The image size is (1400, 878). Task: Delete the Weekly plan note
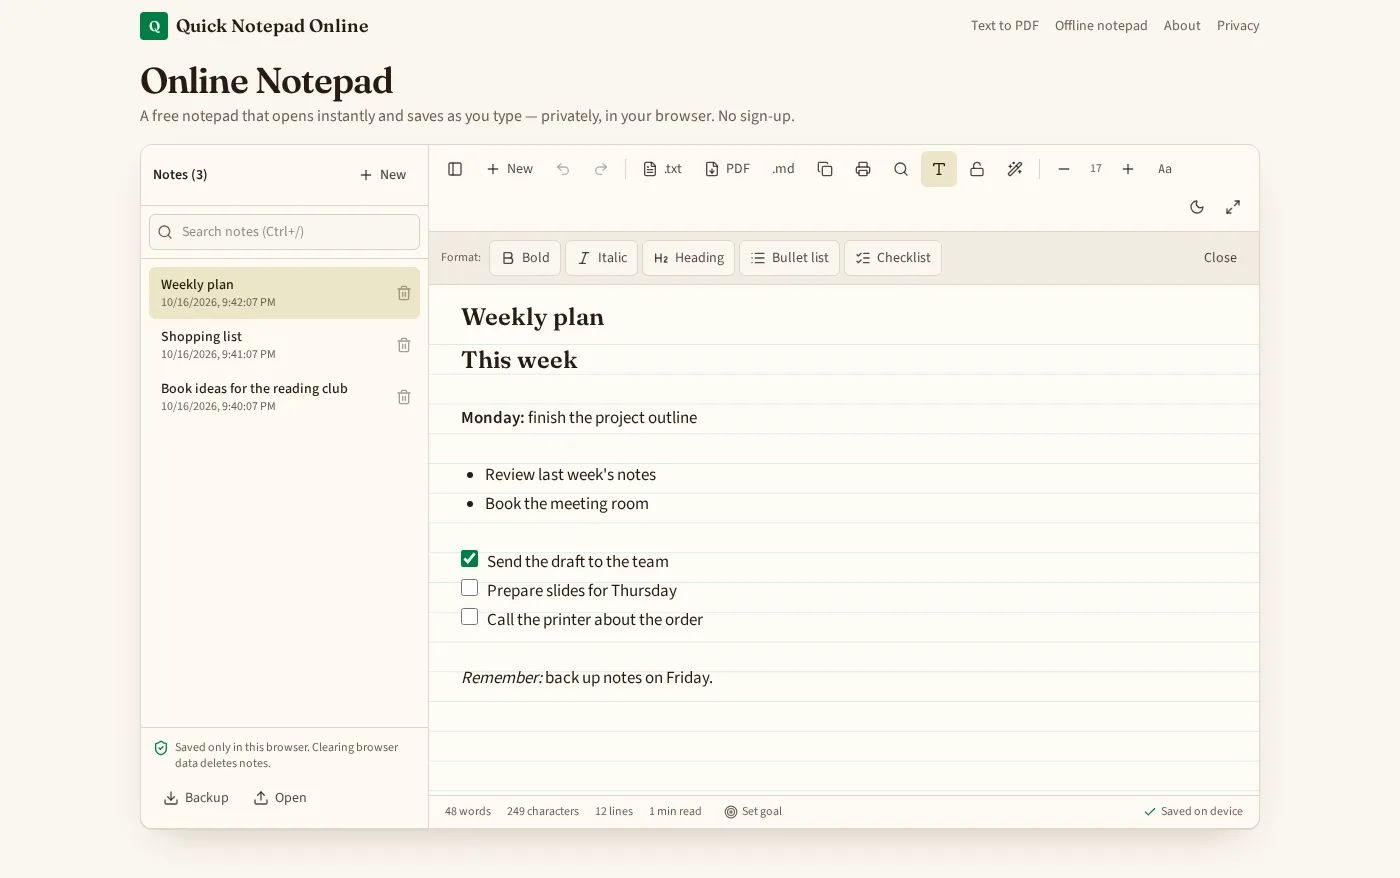coord(404,293)
